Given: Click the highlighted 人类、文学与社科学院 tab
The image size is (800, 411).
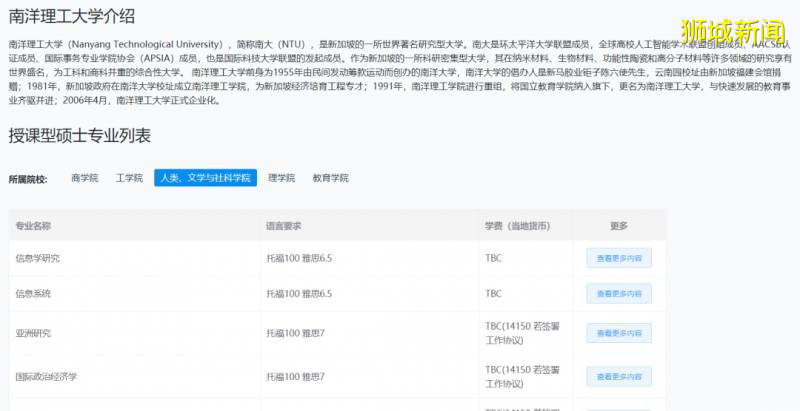Looking at the screenshot, I should (x=205, y=178).
